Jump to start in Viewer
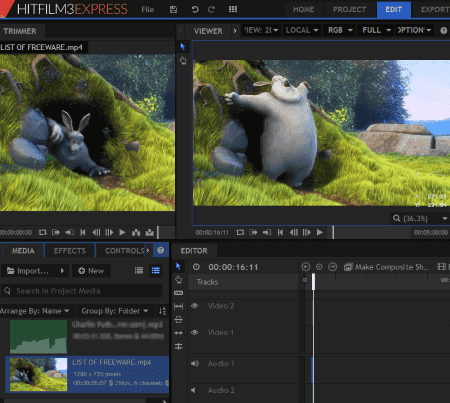 pyautogui.click(x=280, y=232)
